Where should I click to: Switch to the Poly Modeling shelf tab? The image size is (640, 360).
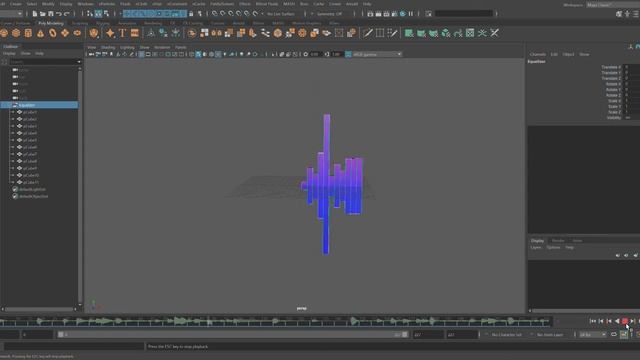pyautogui.click(x=51, y=23)
